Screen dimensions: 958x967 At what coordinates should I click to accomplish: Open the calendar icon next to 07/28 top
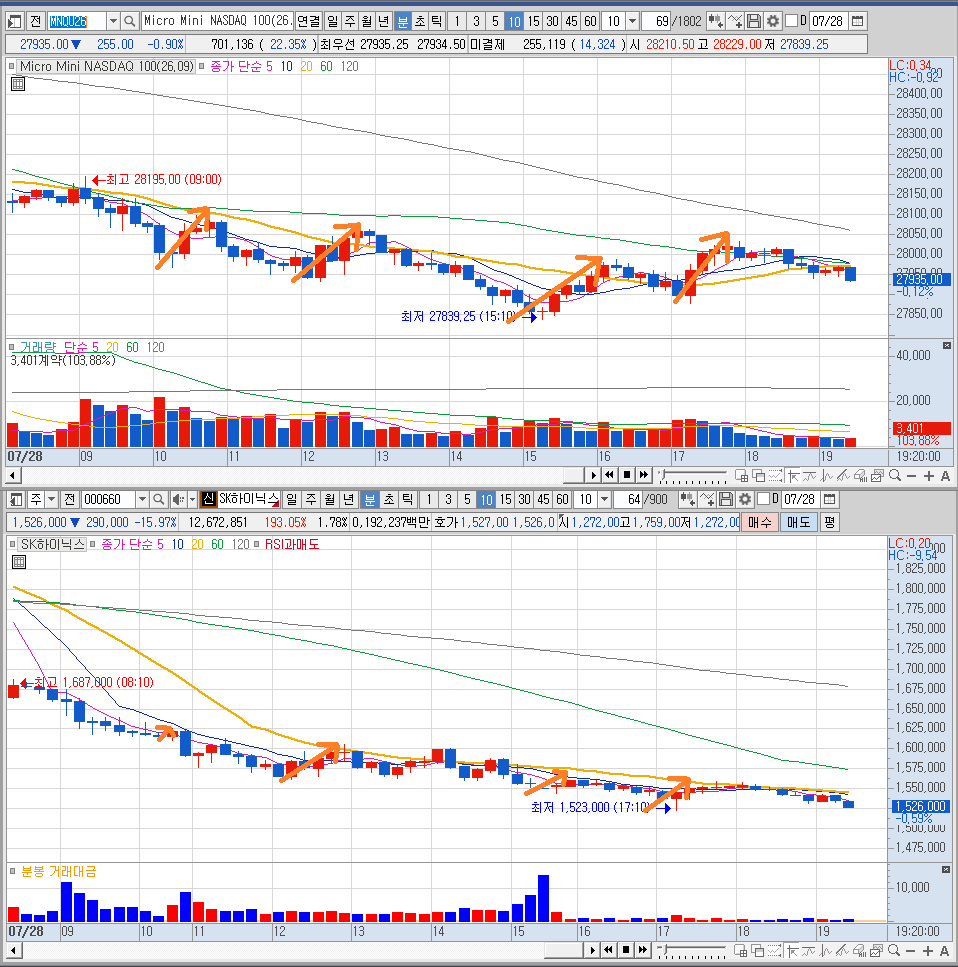[x=857, y=22]
